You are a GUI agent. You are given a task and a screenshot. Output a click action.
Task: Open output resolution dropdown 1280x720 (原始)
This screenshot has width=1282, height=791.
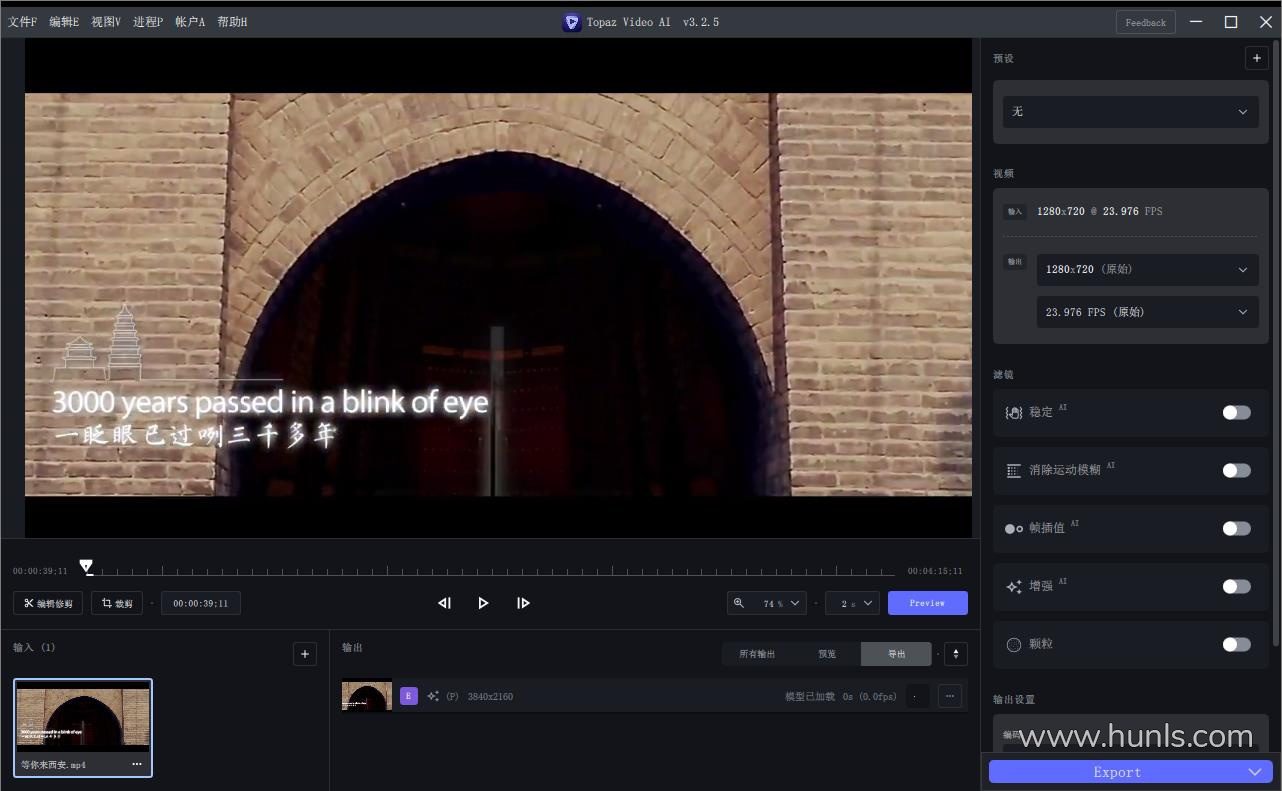(x=1147, y=269)
